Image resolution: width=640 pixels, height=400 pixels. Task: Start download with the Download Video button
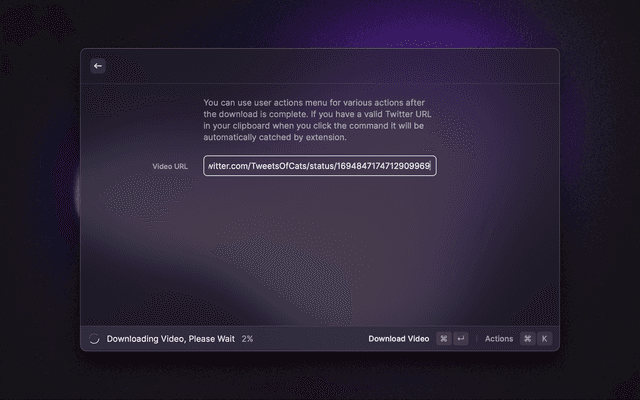pyautogui.click(x=398, y=339)
